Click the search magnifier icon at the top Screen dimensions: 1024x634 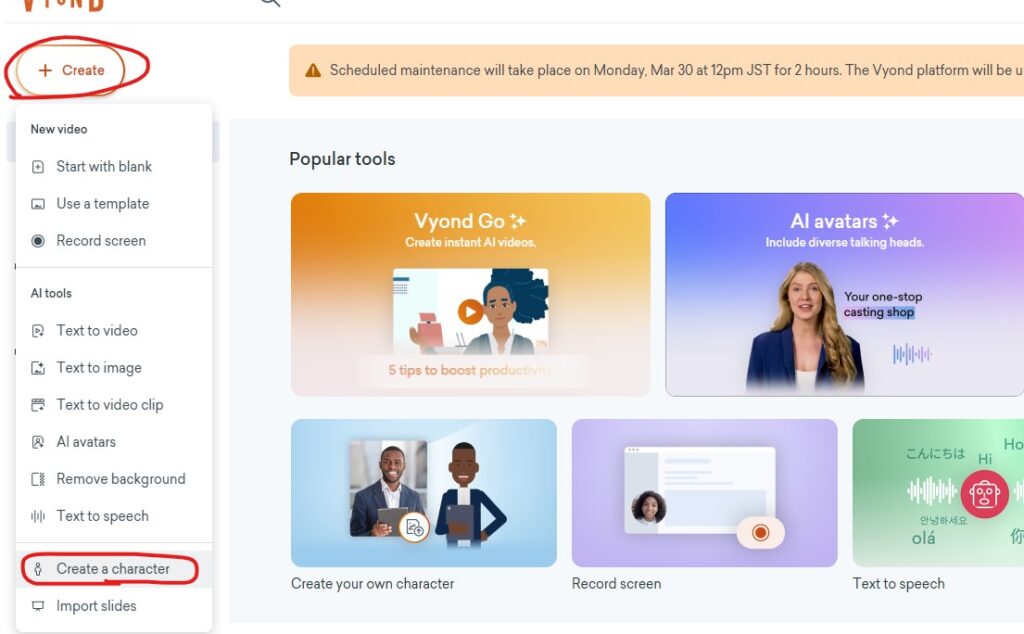coord(270,3)
